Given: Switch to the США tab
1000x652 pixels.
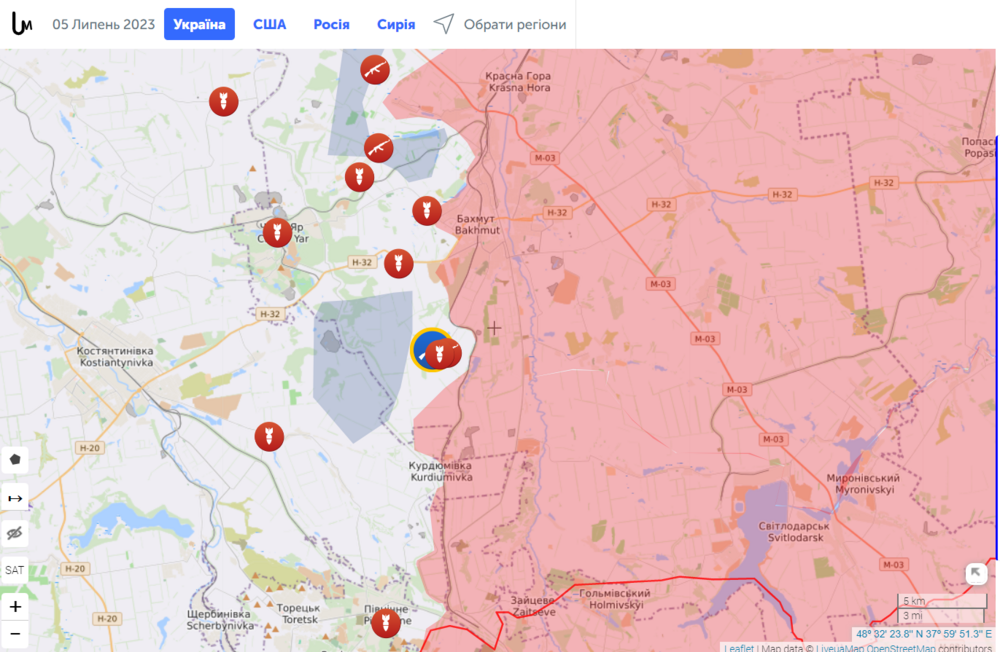Looking at the screenshot, I should coord(269,24).
